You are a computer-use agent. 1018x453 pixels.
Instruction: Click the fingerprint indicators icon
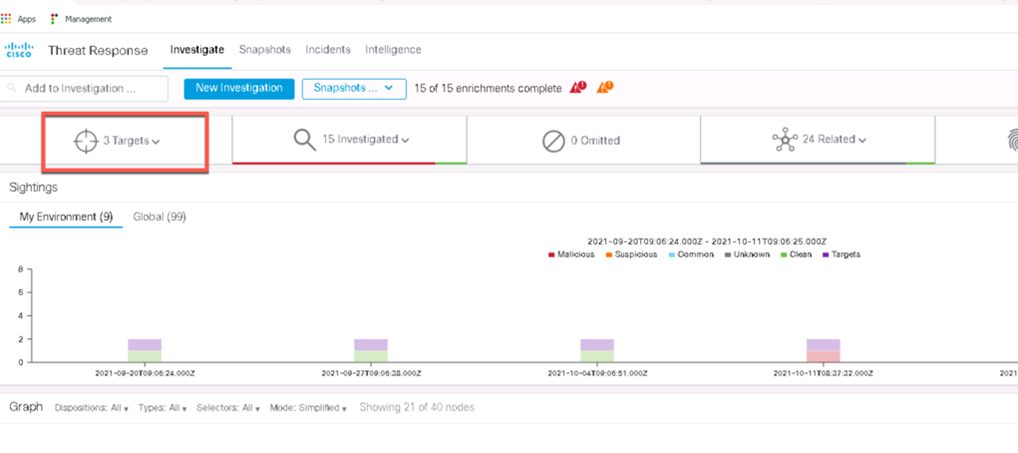pyautogui.click(x=1012, y=140)
